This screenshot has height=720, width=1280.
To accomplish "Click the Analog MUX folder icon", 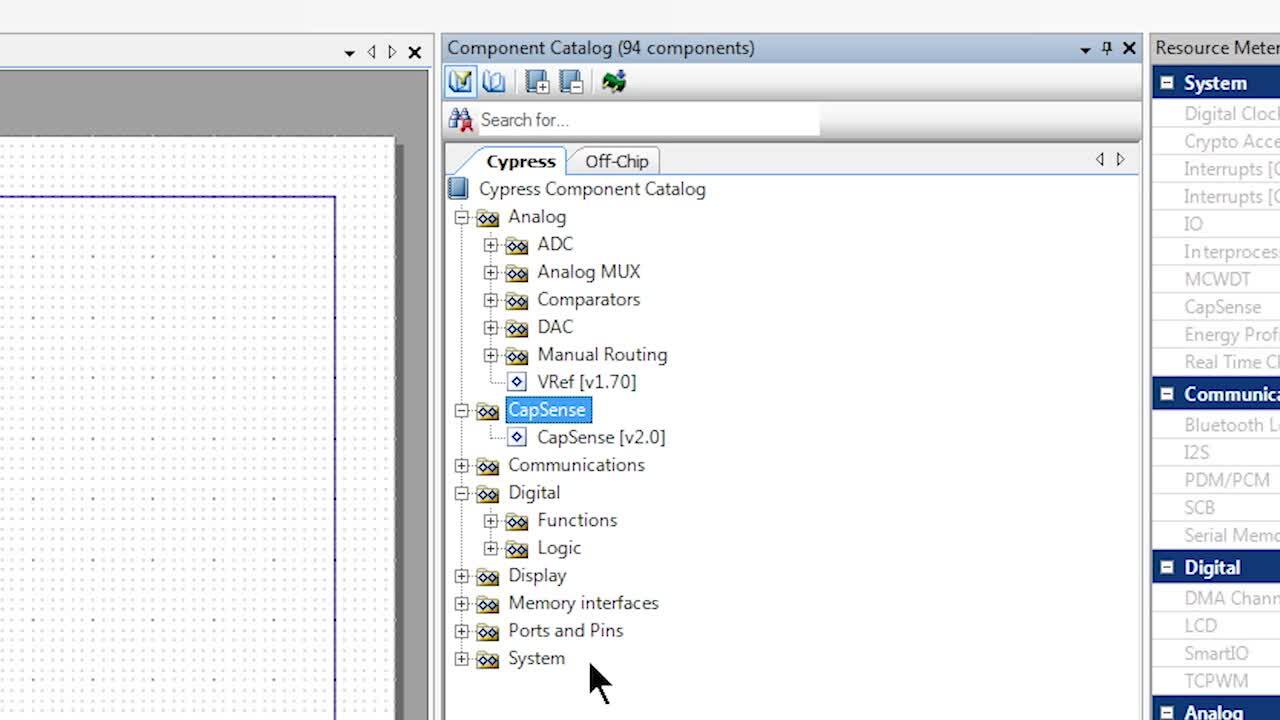I will (x=516, y=273).
